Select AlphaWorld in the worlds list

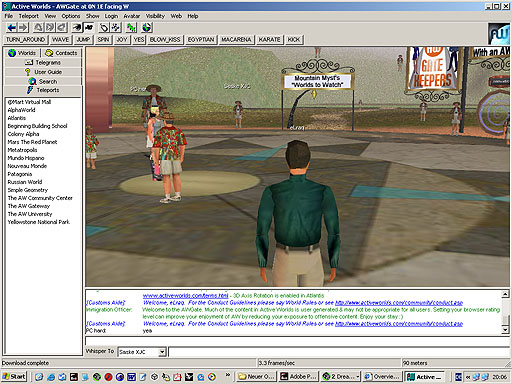21,110
